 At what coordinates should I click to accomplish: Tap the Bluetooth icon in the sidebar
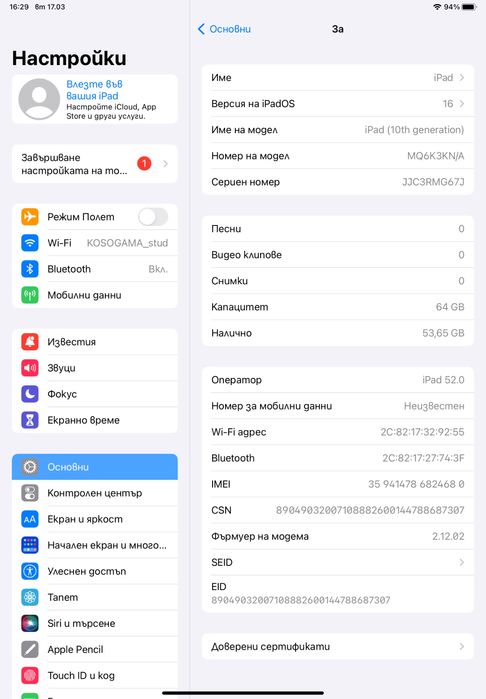coord(30,269)
